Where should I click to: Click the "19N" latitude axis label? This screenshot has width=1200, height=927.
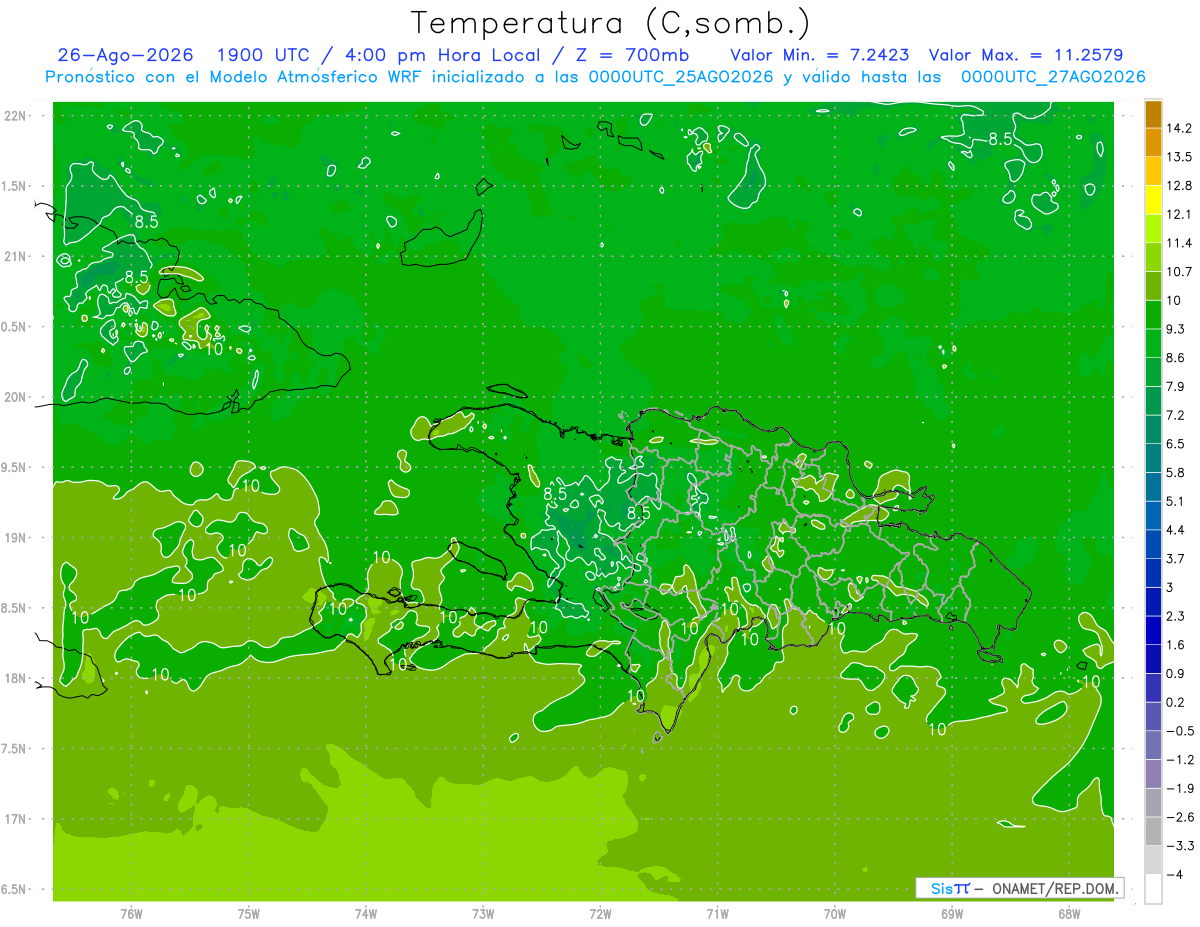pyautogui.click(x=16, y=537)
